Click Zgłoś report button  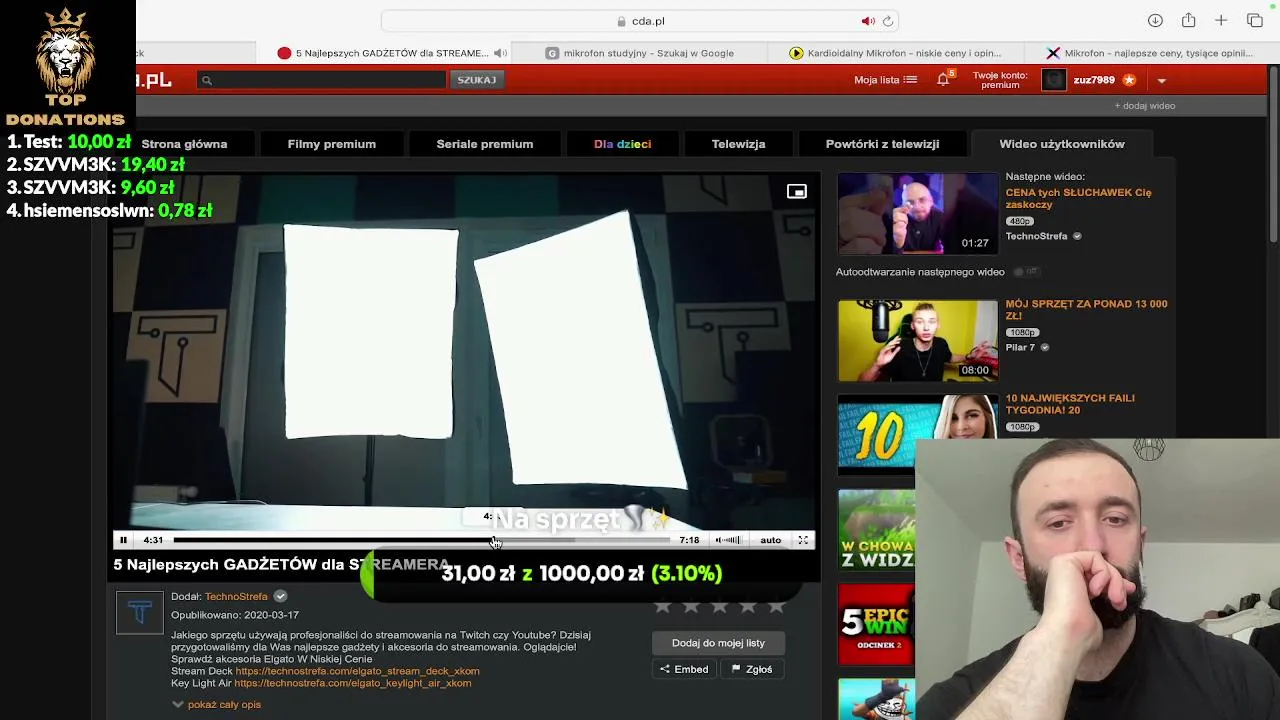tap(752, 669)
